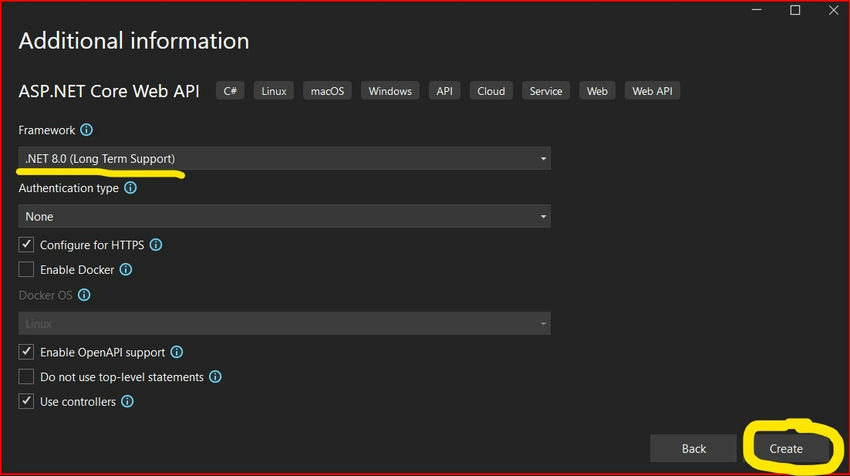850x476 pixels.
Task: Go Back to the previous step
Action: click(x=693, y=448)
